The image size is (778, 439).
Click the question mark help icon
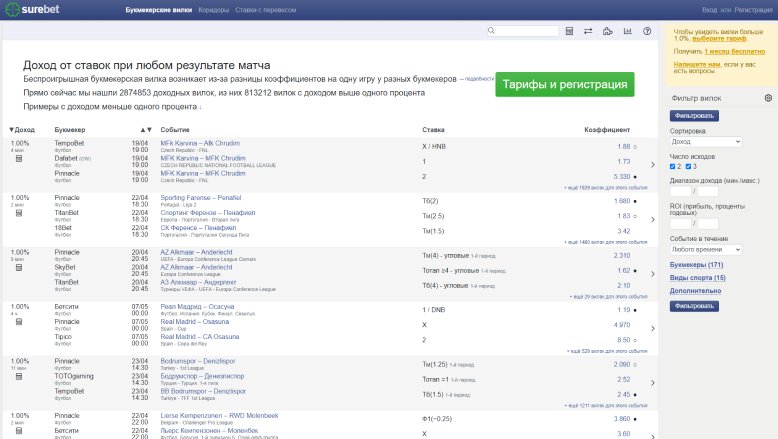(x=647, y=32)
